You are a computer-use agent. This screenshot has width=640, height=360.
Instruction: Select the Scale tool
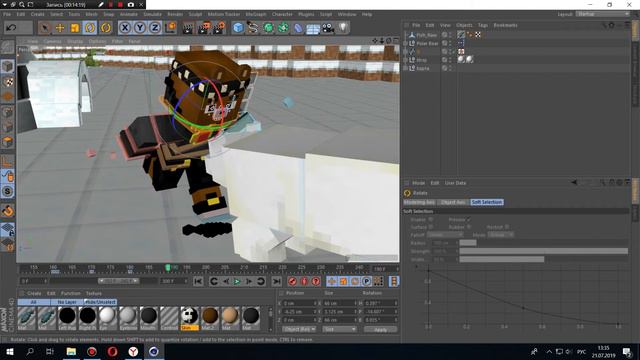click(x=75, y=28)
